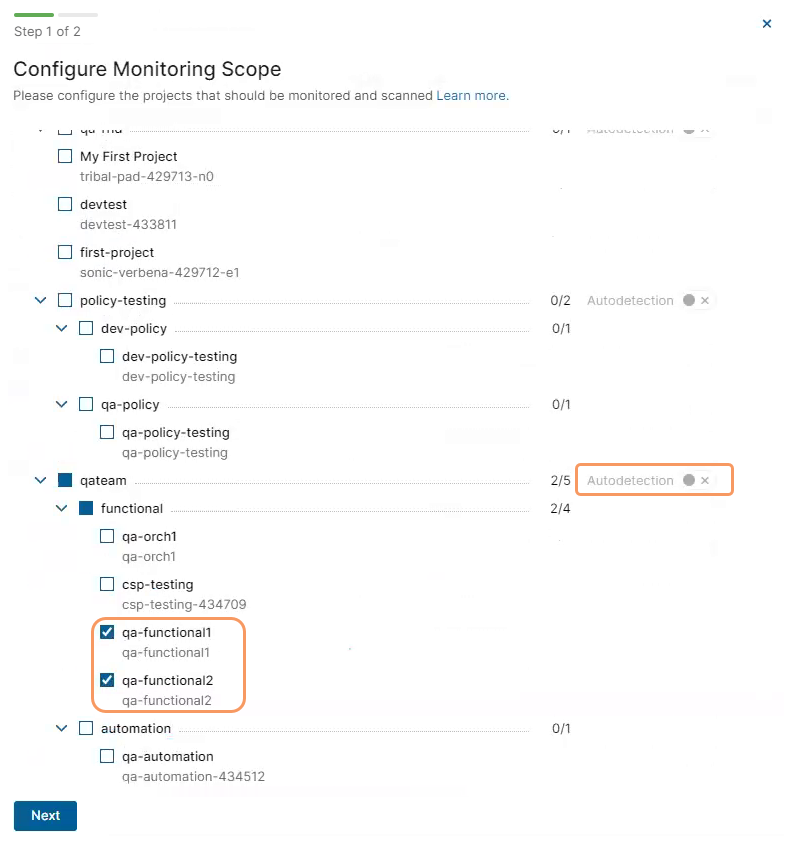Select the qa-automation project checkbox
Screen dimensions: 789x841
[x=107, y=756]
